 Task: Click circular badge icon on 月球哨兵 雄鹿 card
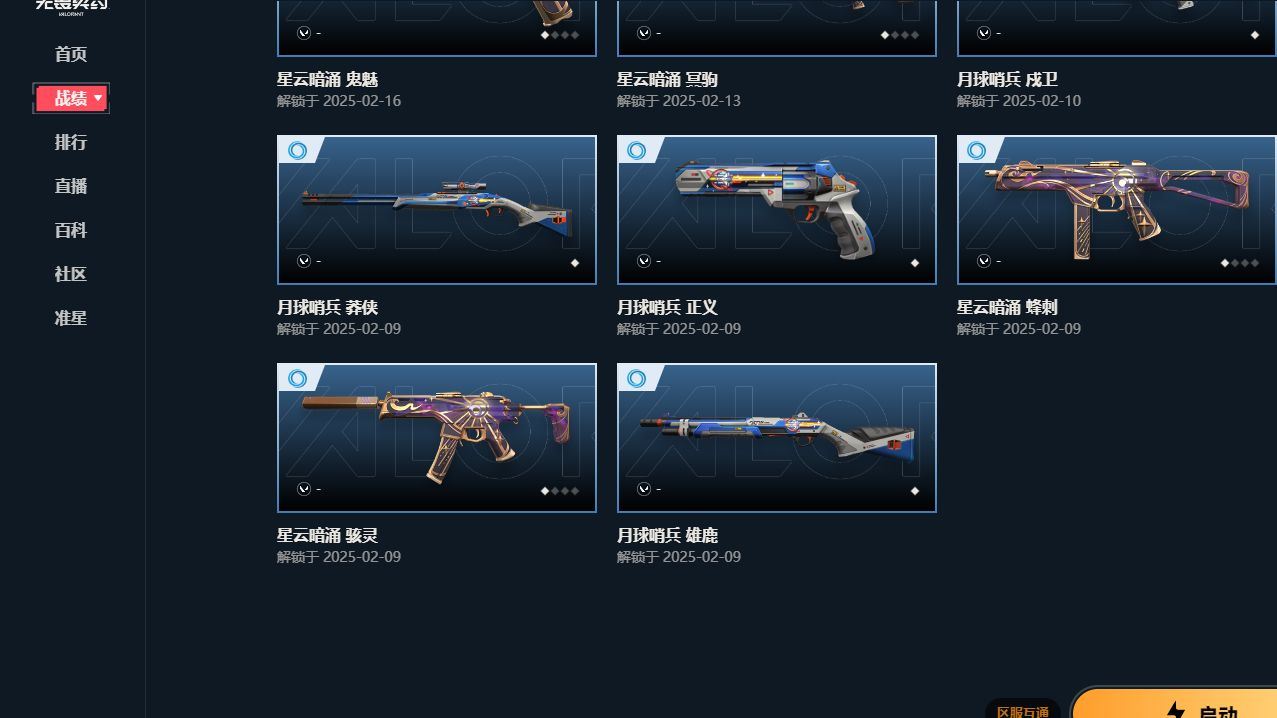(x=637, y=378)
